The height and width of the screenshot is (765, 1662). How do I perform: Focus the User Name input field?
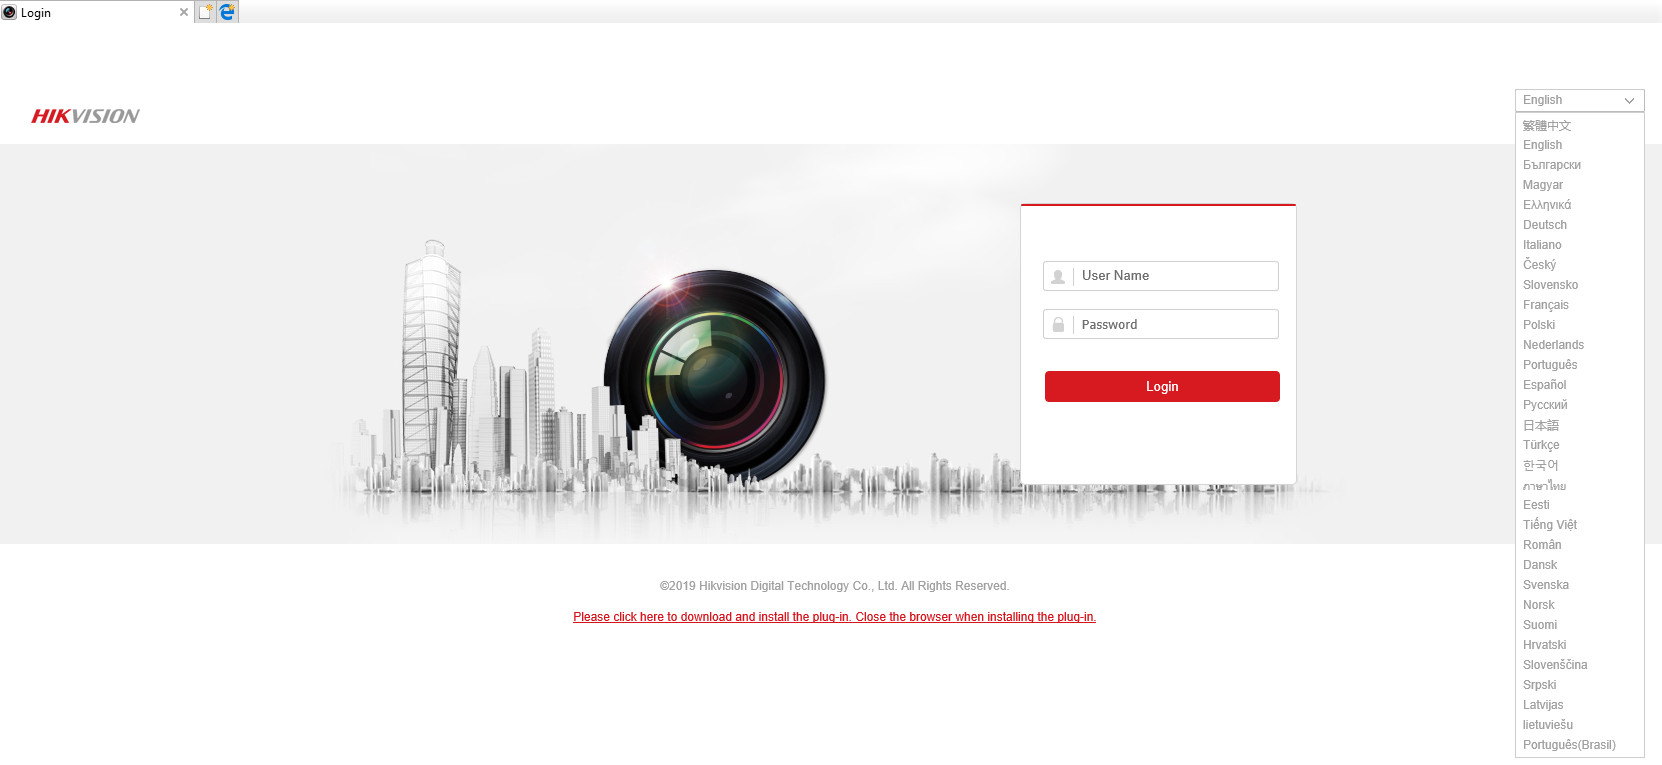pyautogui.click(x=1161, y=276)
